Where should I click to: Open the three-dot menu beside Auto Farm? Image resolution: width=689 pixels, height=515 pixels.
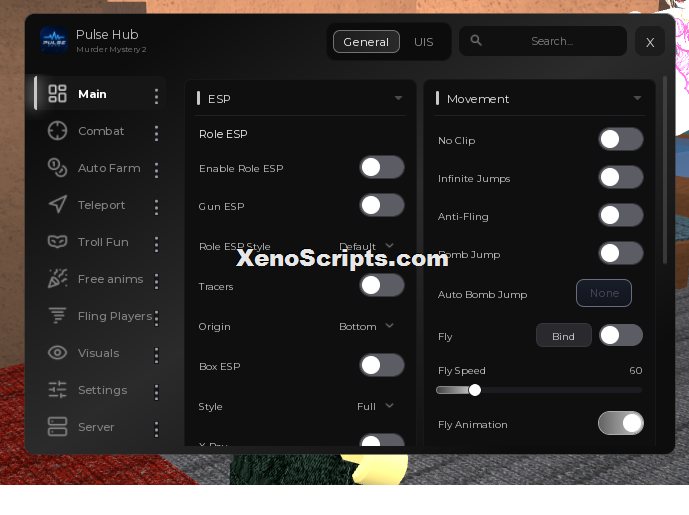[156, 170]
